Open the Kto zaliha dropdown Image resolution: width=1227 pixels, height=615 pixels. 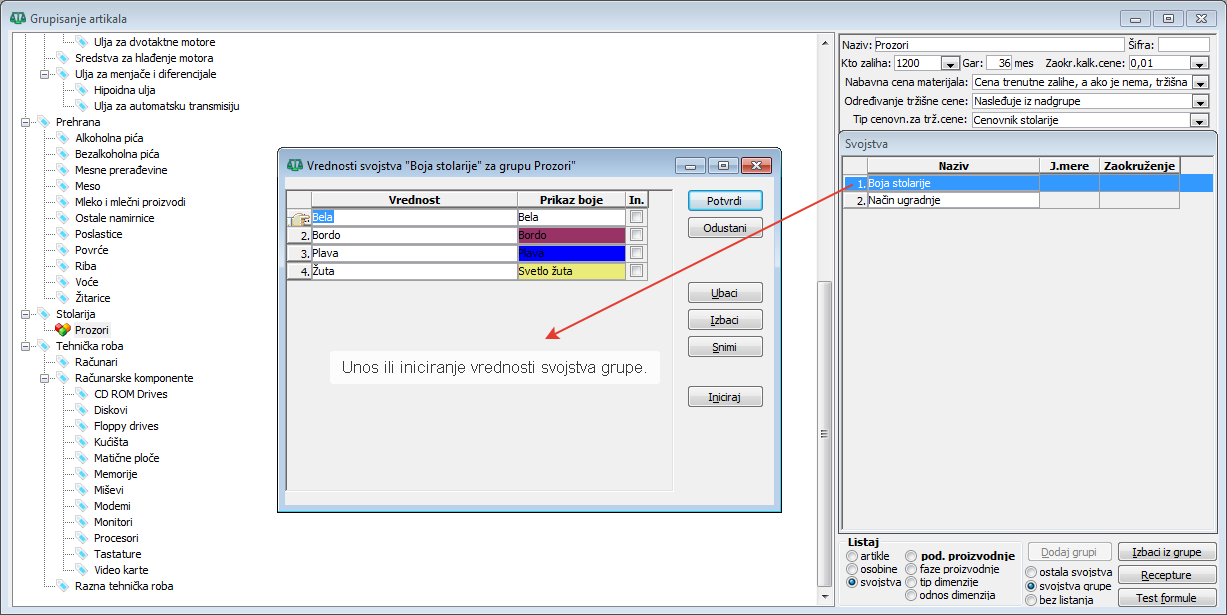point(950,63)
